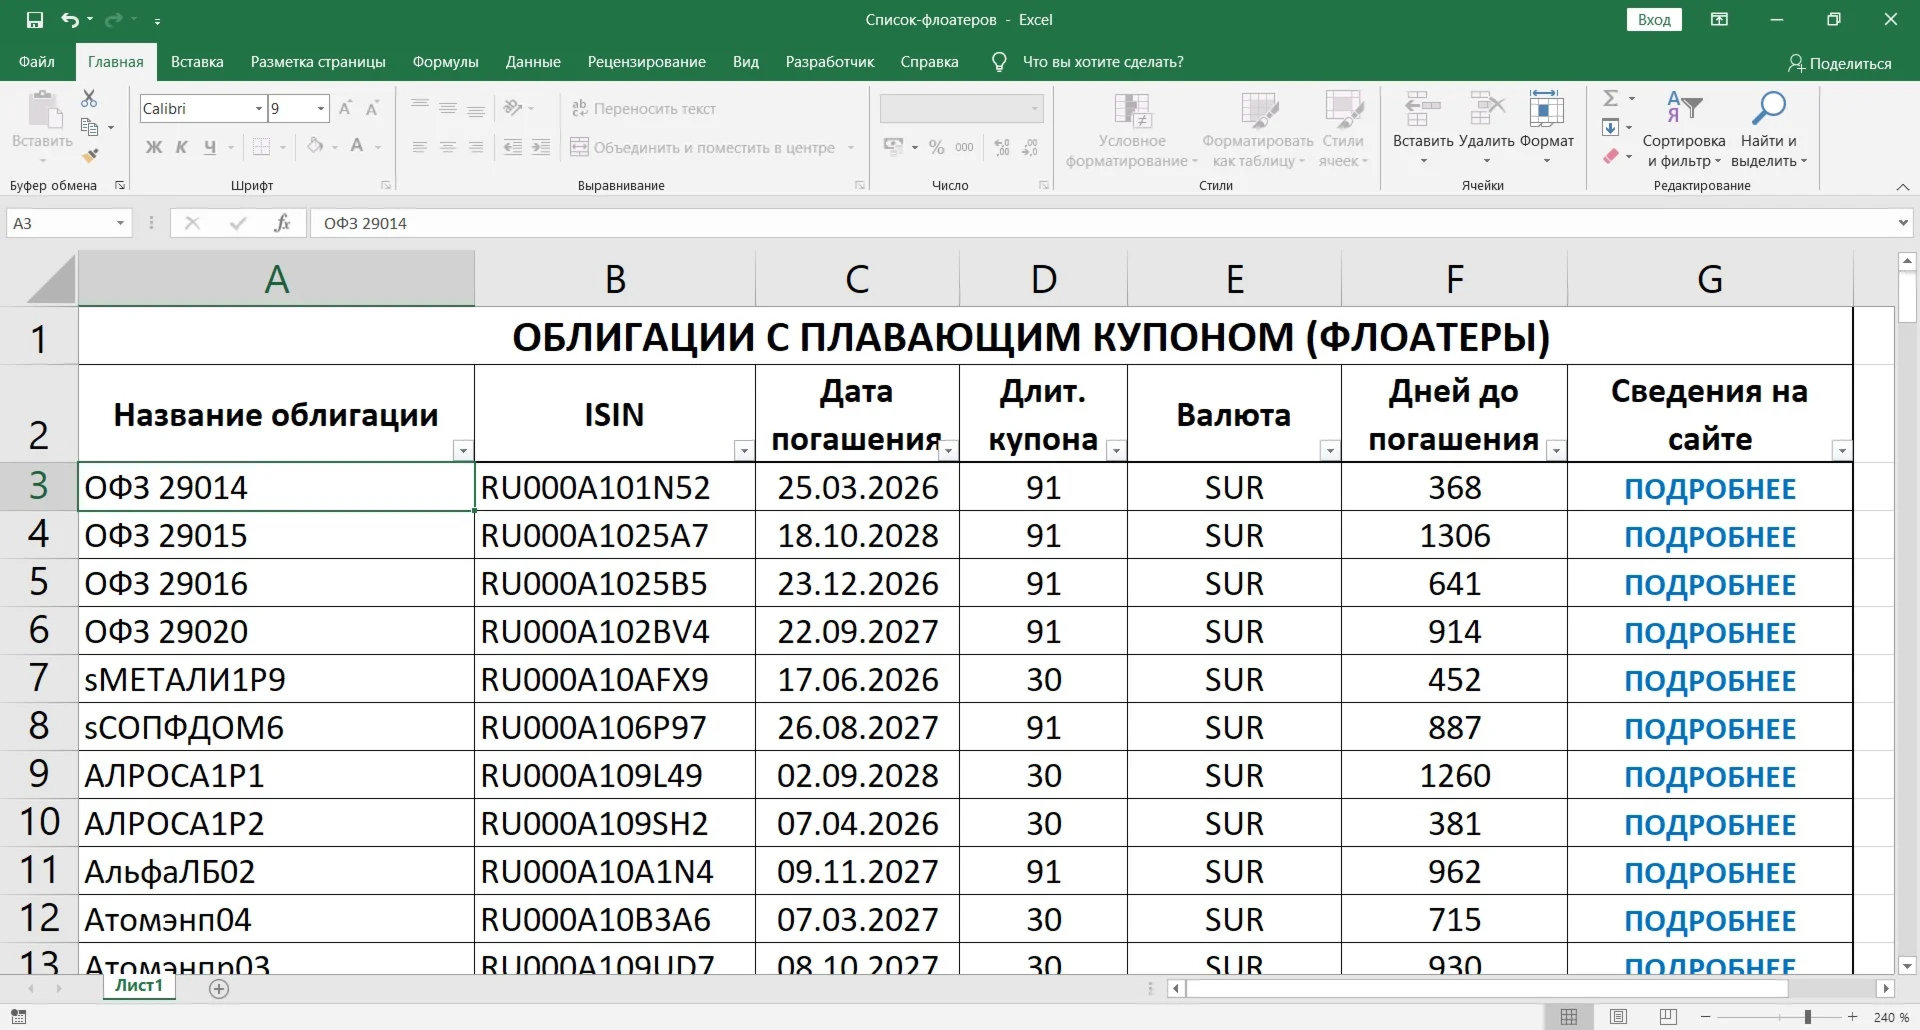Open the Формулы ribbon tab
This screenshot has height=1030, width=1920.
(444, 61)
